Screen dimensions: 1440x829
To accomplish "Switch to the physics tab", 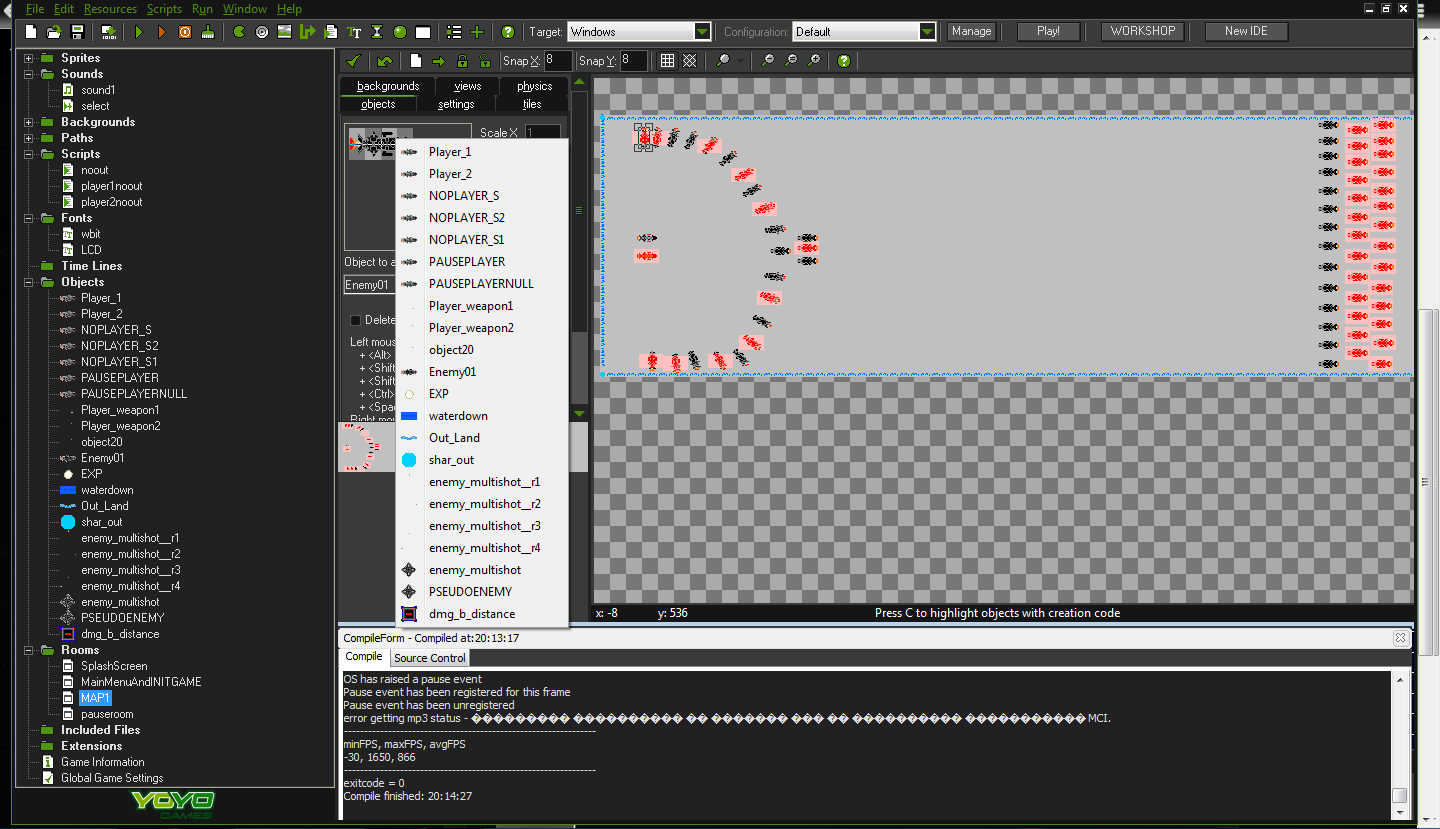I will click(535, 86).
